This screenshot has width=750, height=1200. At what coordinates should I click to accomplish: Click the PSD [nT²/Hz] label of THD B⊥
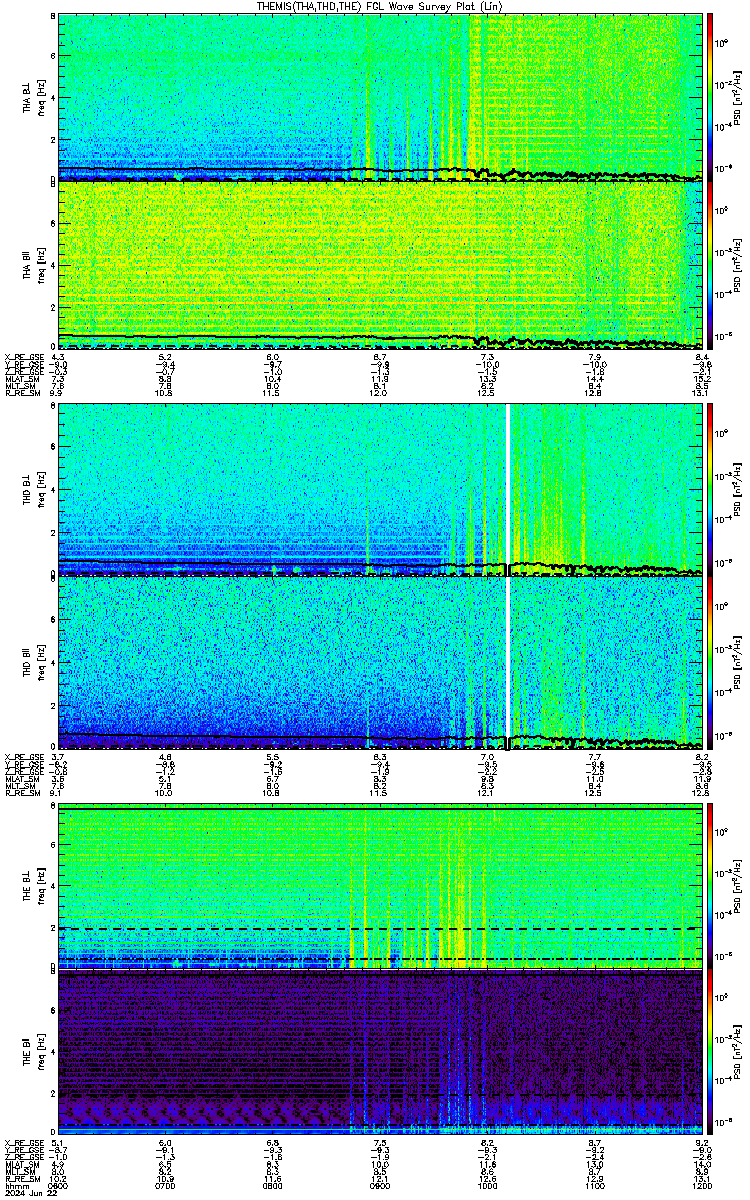pos(738,489)
